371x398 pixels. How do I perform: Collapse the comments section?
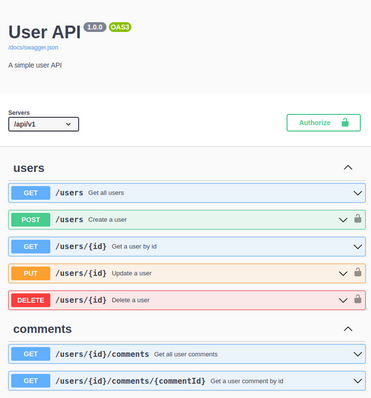pos(348,329)
